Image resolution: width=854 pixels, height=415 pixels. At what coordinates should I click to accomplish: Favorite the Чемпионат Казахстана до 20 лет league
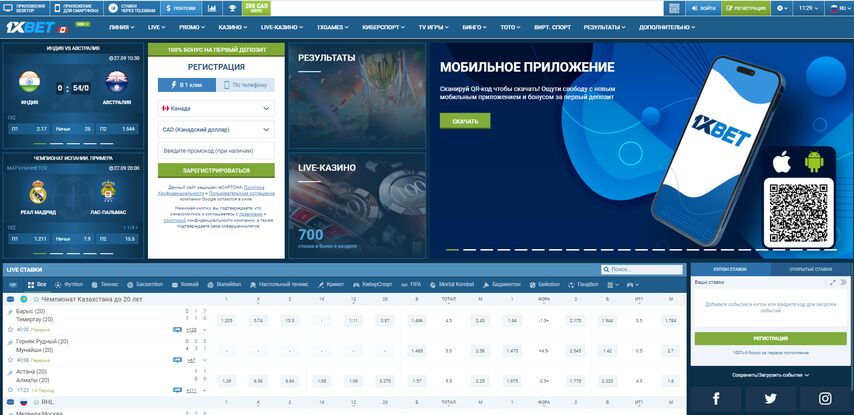pyautogui.click(x=36, y=300)
